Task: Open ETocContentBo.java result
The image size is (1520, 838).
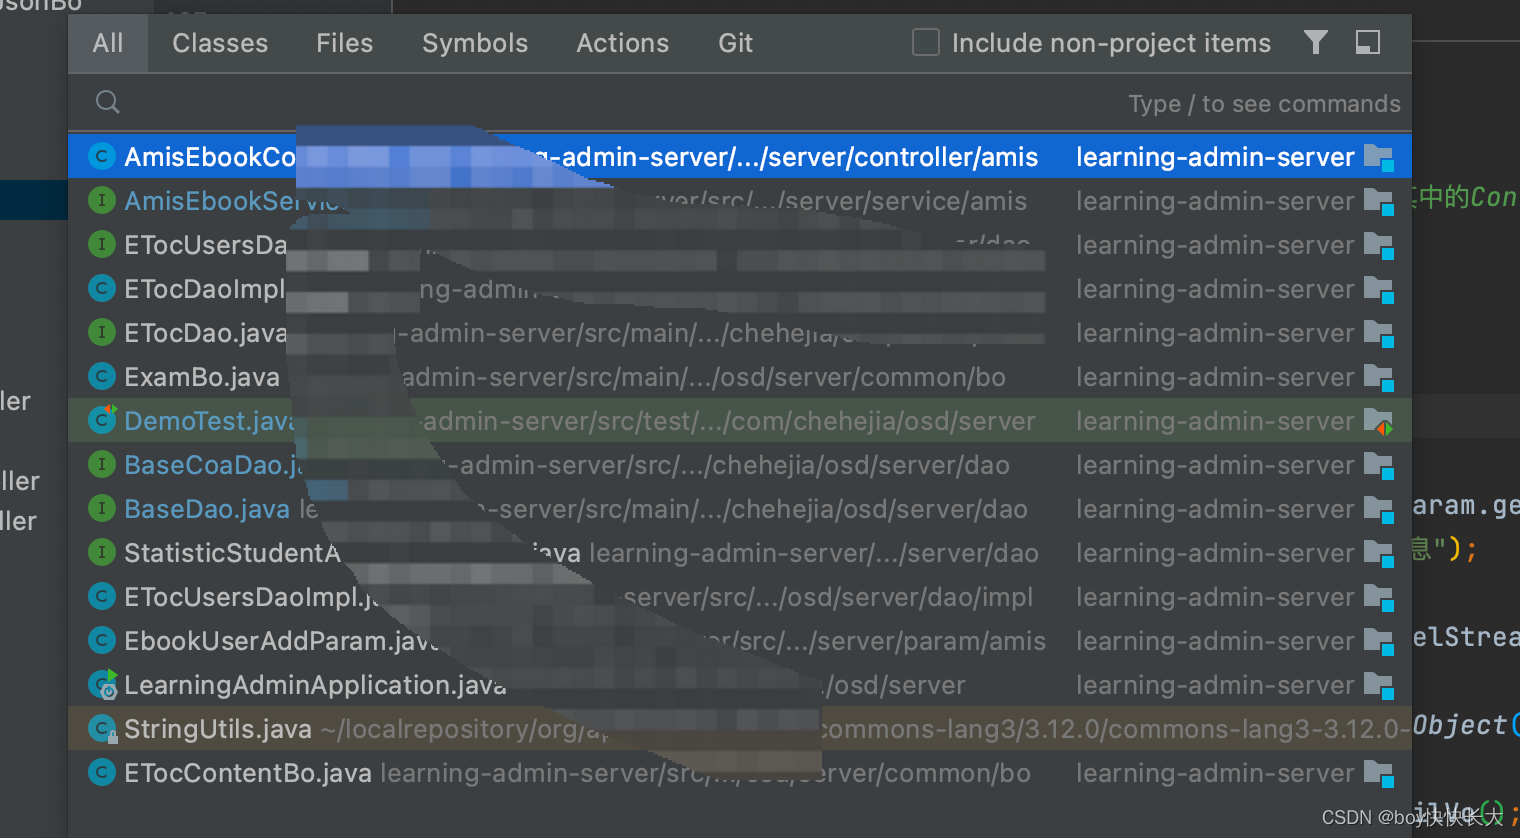Action: (740, 773)
